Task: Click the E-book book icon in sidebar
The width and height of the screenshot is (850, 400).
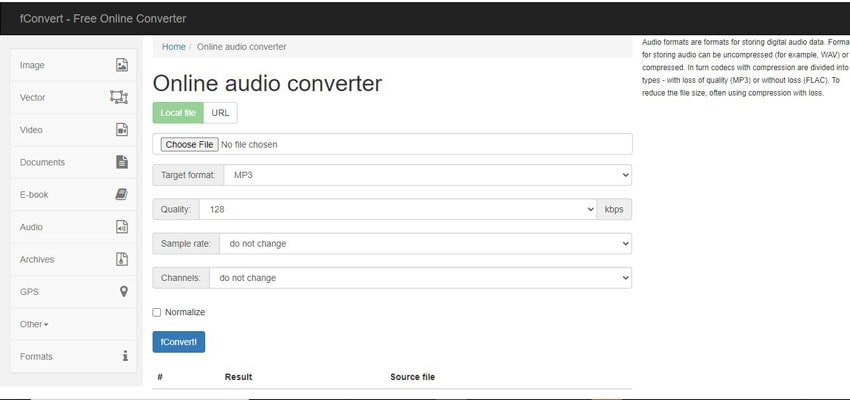Action: coord(121,195)
